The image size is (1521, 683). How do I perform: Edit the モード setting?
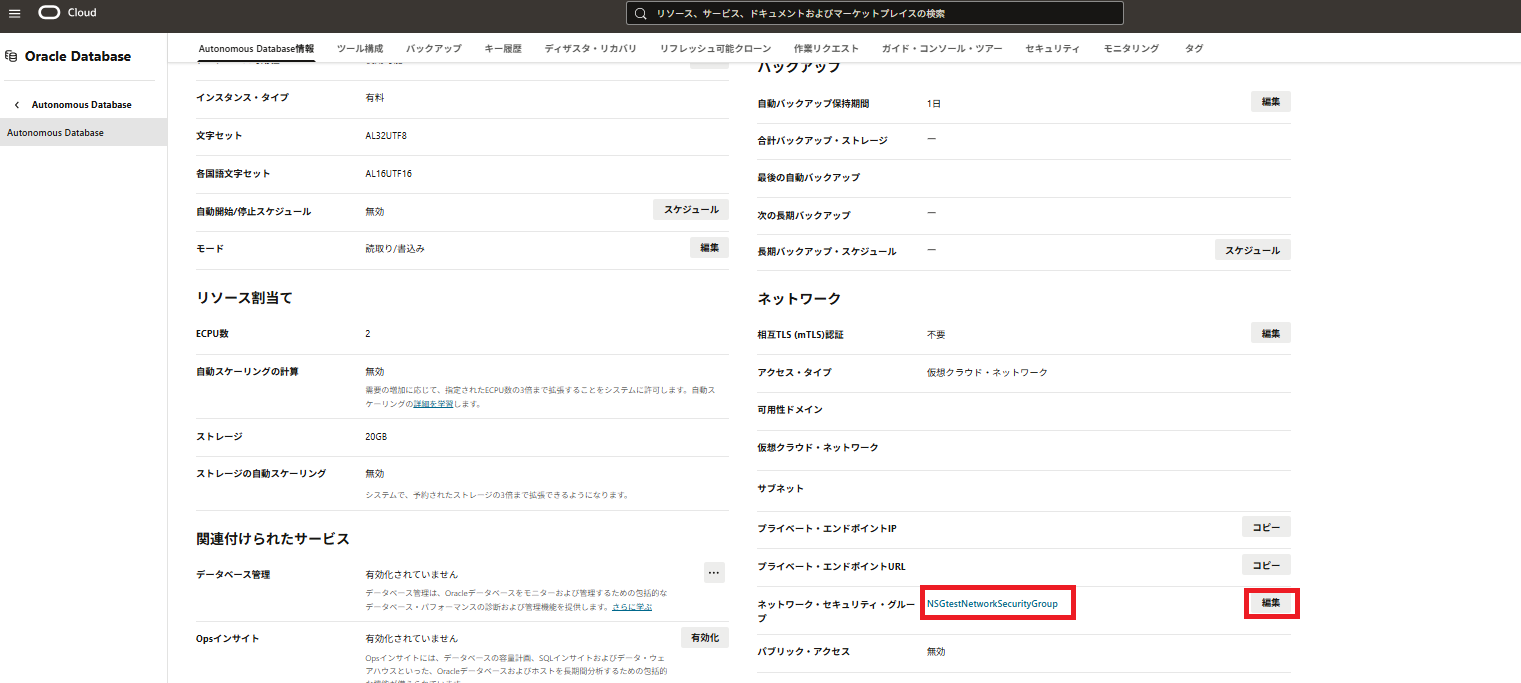[709, 246]
